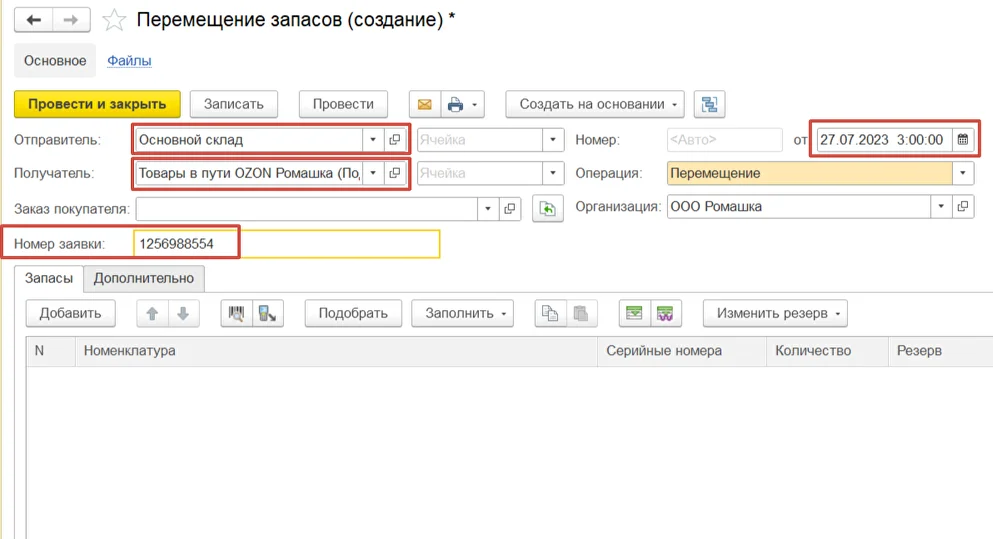Switch to the Дополнительно tab
This screenshot has width=993, height=539.
[143, 278]
